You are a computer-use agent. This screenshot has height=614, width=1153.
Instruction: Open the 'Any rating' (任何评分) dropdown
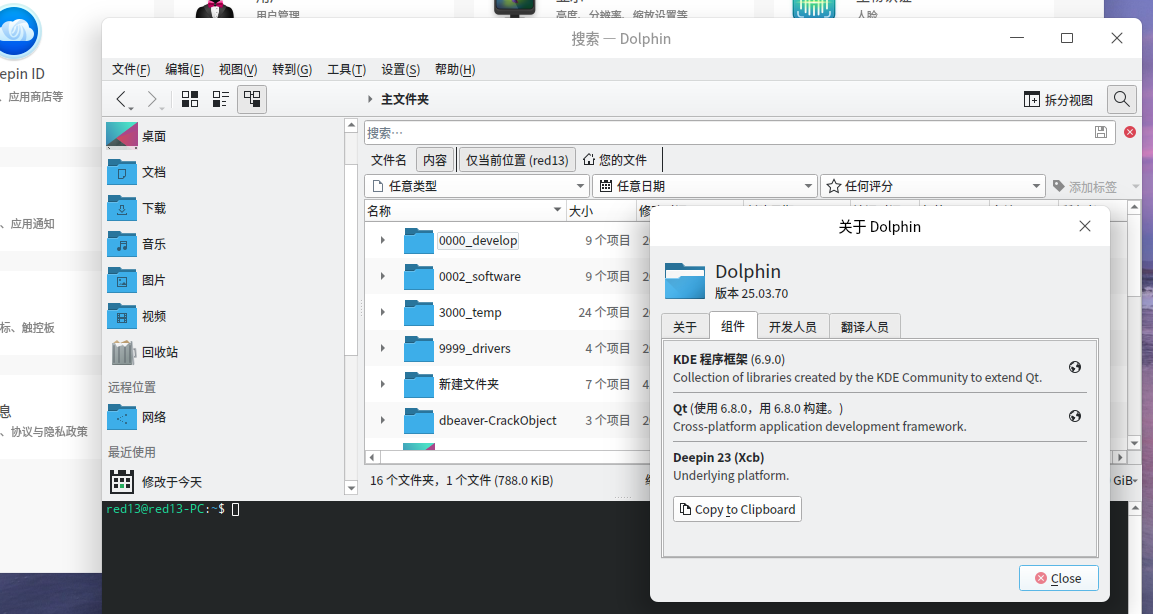(932, 186)
